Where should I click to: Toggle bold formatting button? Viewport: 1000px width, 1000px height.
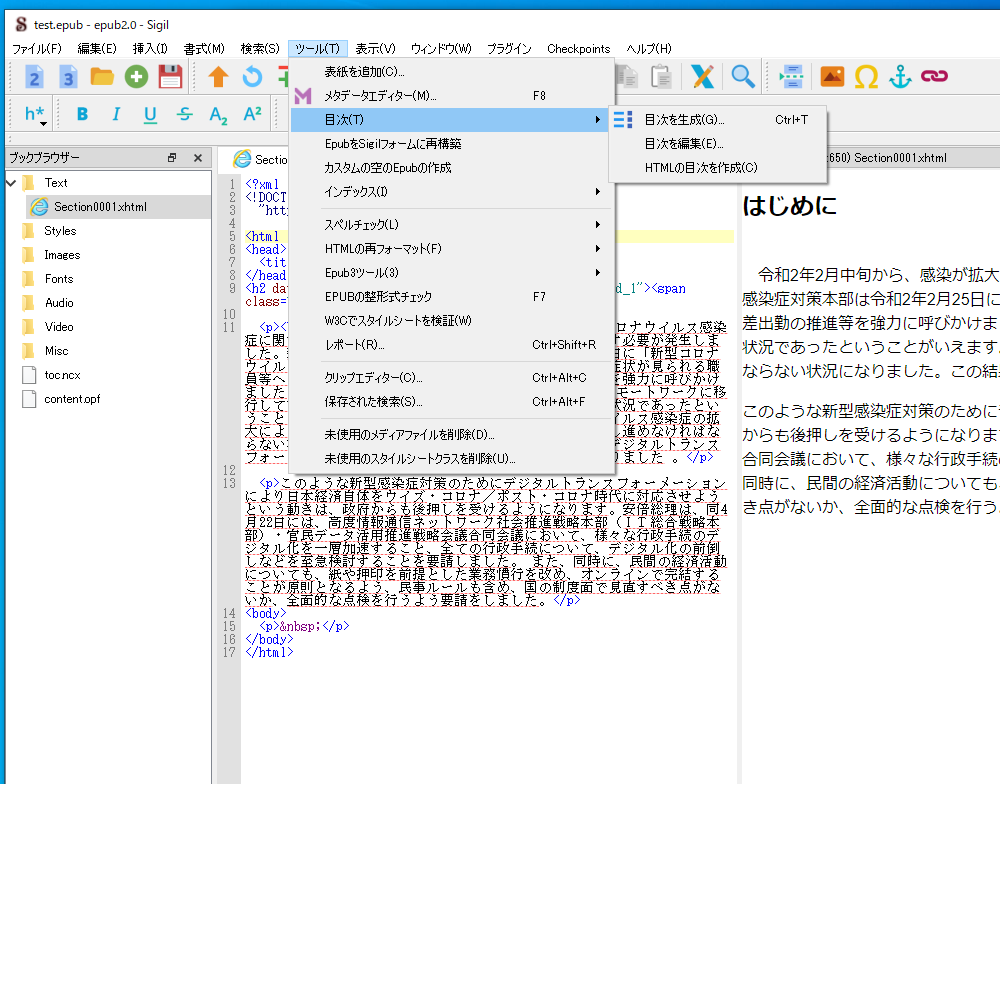click(82, 114)
